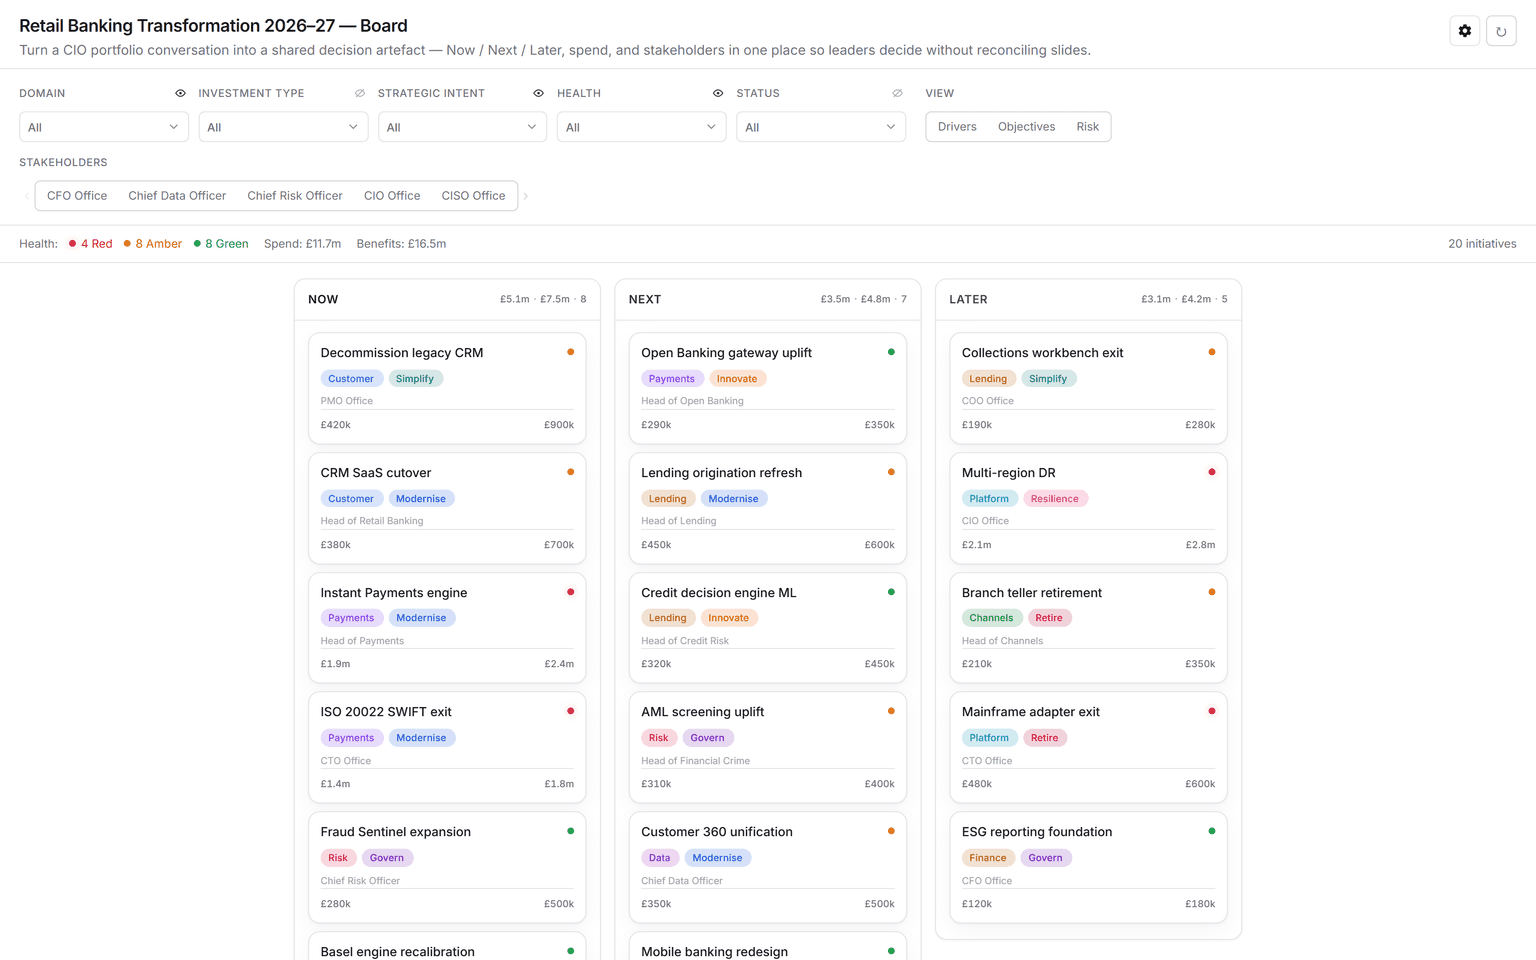Open the Domain filter dropdown
The height and width of the screenshot is (960, 1536).
click(x=104, y=127)
